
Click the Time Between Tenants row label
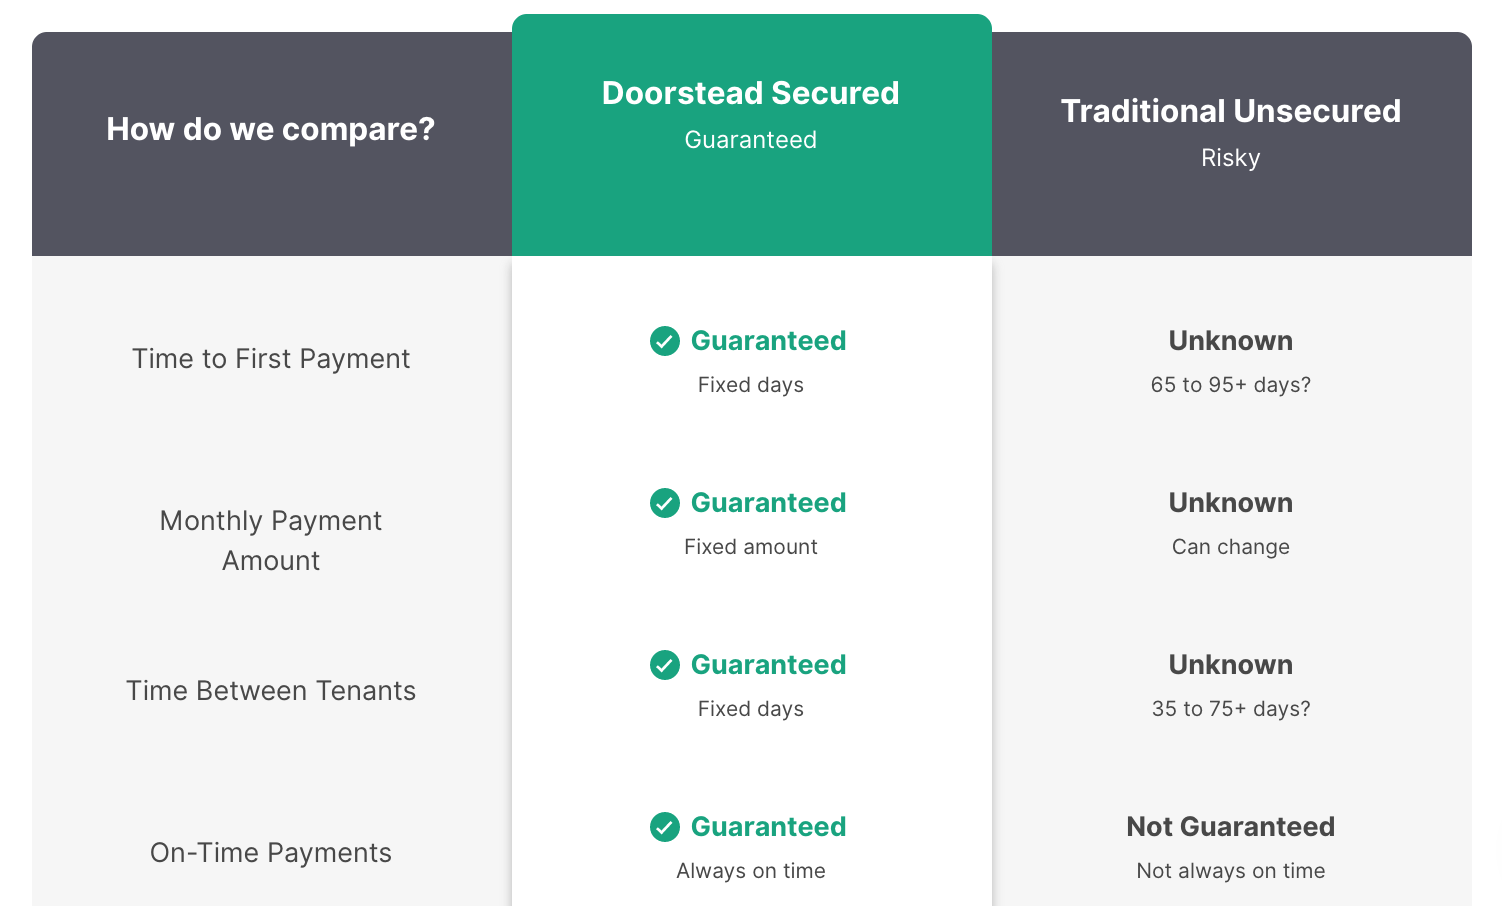pyautogui.click(x=271, y=691)
